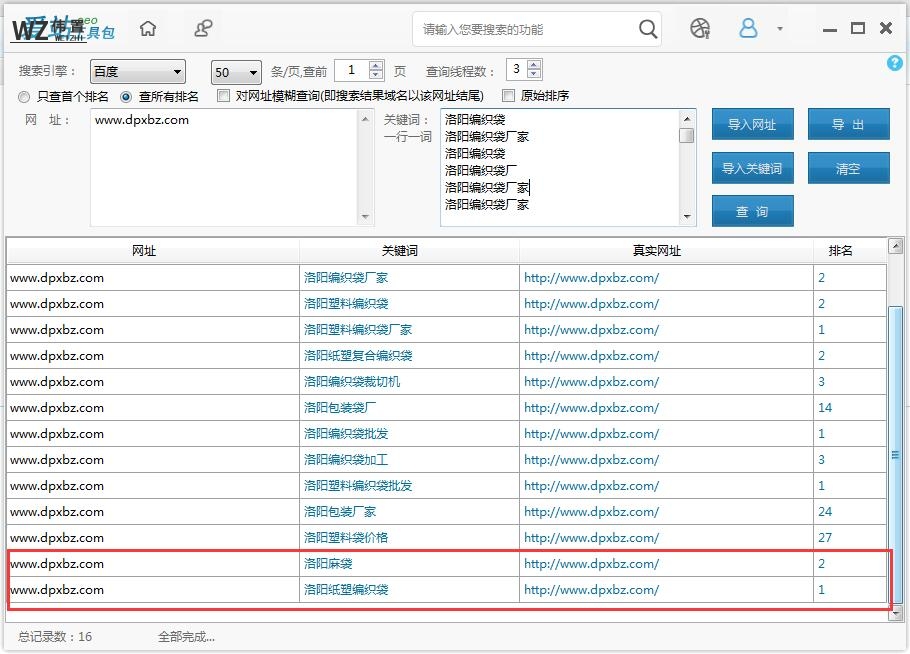Open the user account icon
Image resolution: width=910 pixels, height=654 pixels.
click(x=748, y=29)
